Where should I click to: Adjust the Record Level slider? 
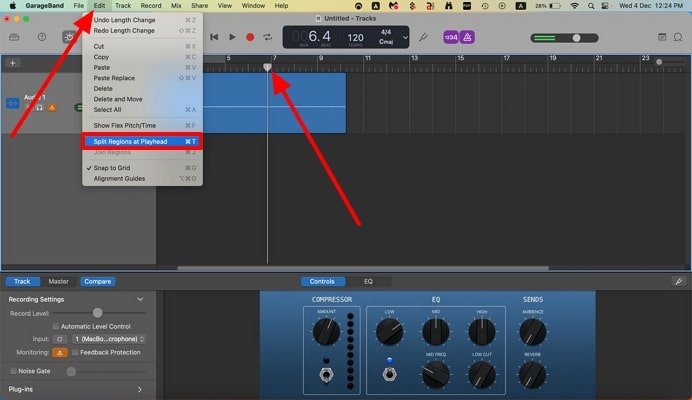pos(98,313)
